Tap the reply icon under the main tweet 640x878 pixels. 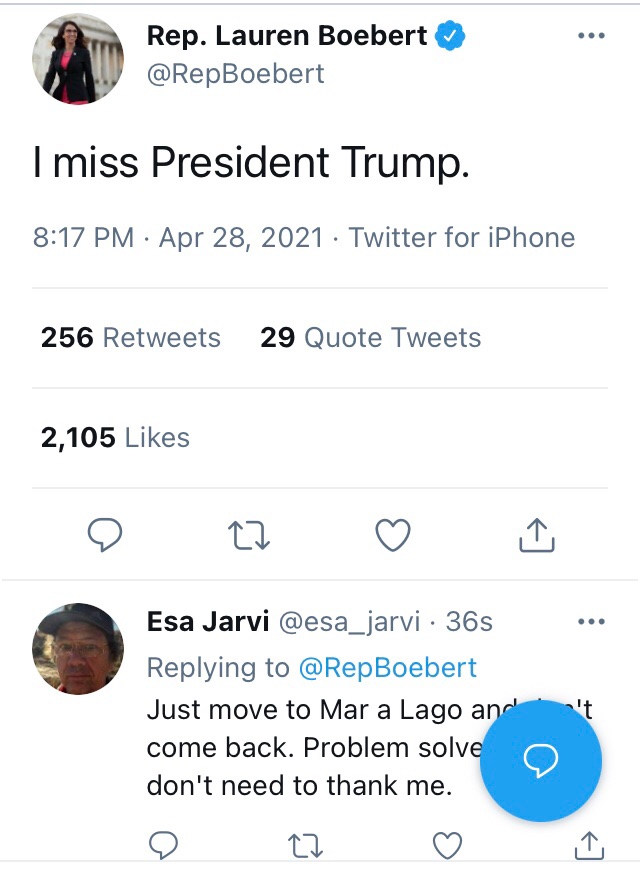click(105, 536)
